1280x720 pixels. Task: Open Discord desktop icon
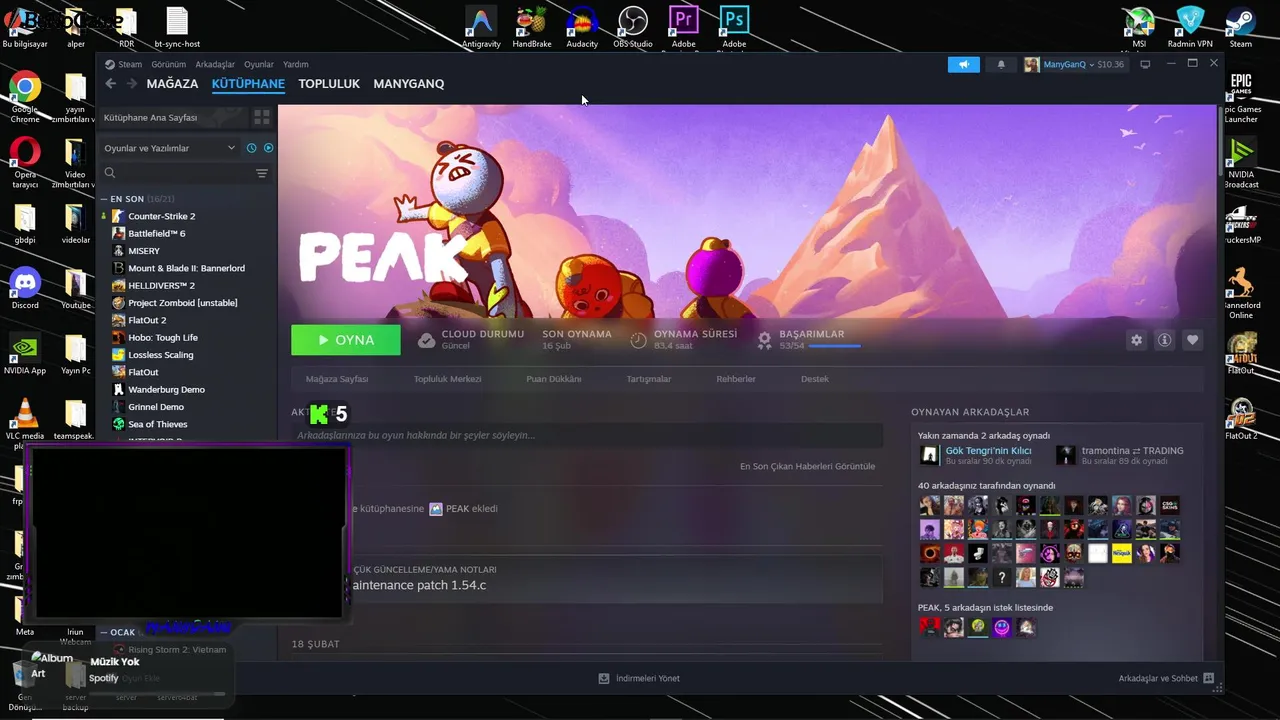click(x=25, y=288)
